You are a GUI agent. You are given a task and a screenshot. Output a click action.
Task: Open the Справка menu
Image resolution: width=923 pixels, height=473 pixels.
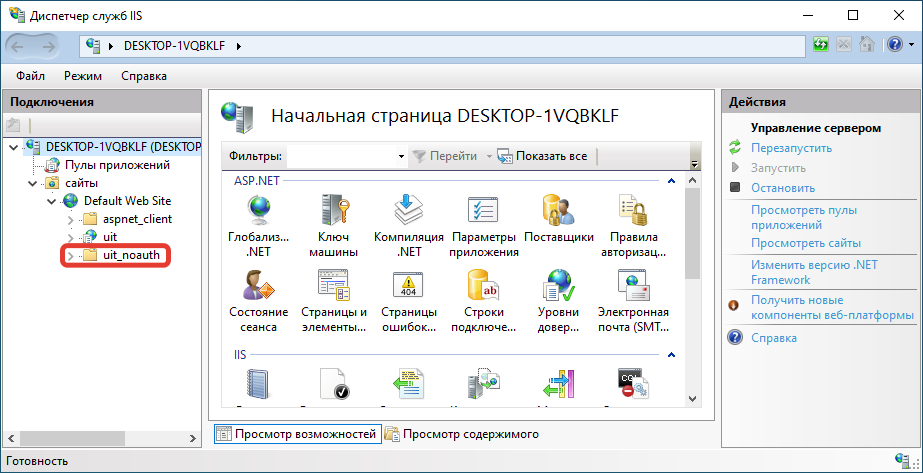tap(144, 76)
